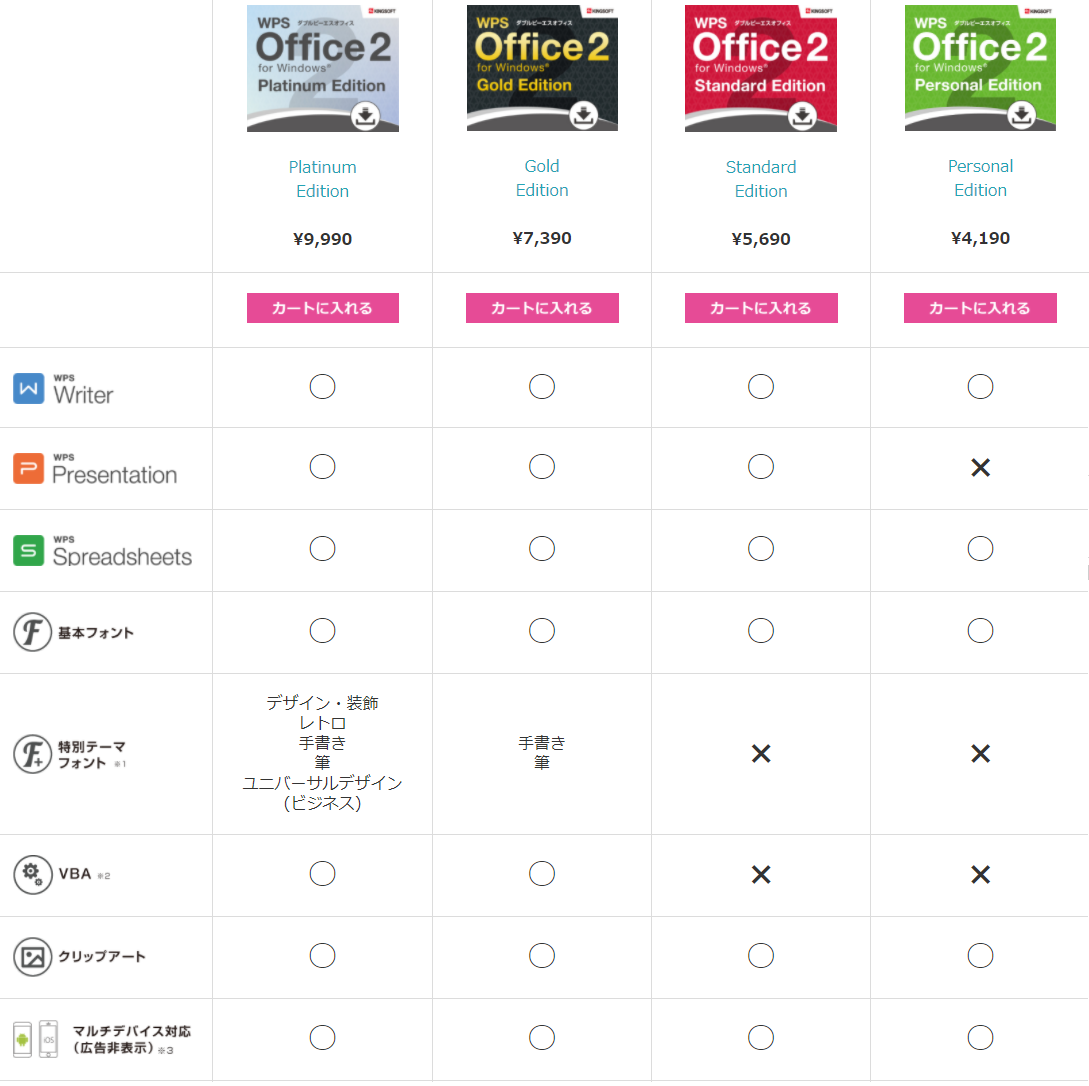Click Gold's circle mark for Presentation

[x=542, y=467]
